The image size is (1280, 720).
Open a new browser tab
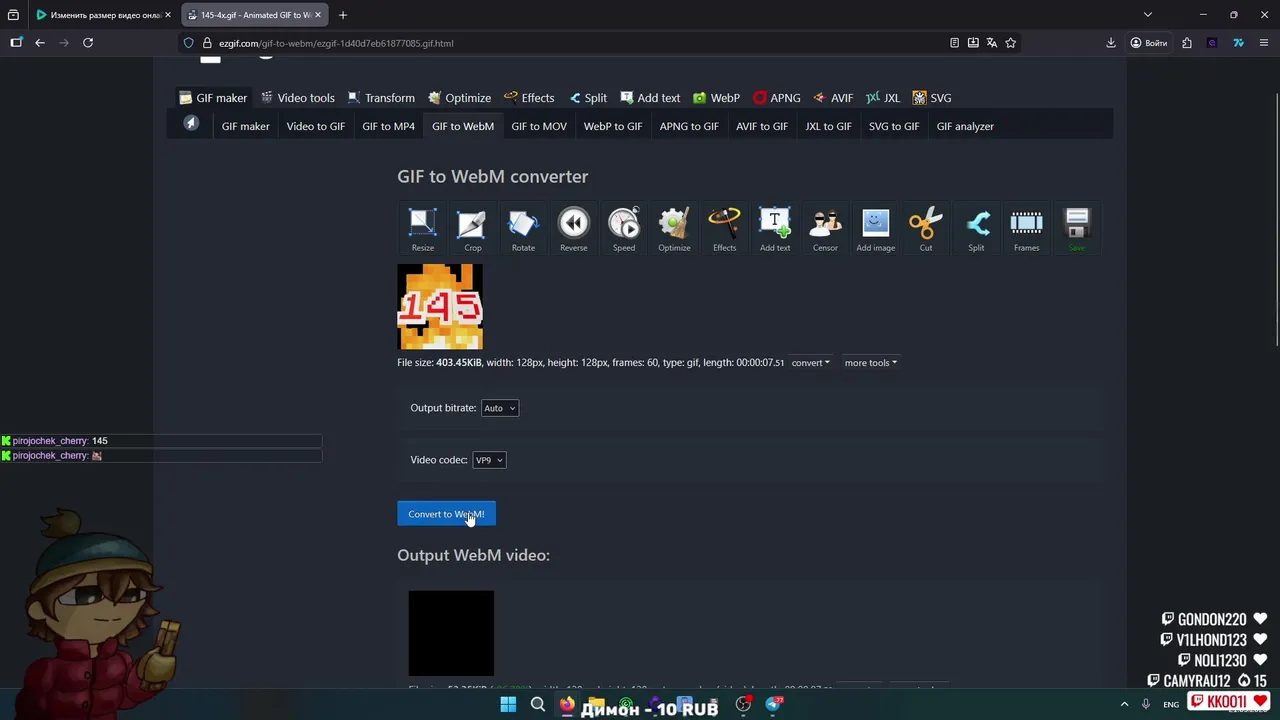point(342,15)
